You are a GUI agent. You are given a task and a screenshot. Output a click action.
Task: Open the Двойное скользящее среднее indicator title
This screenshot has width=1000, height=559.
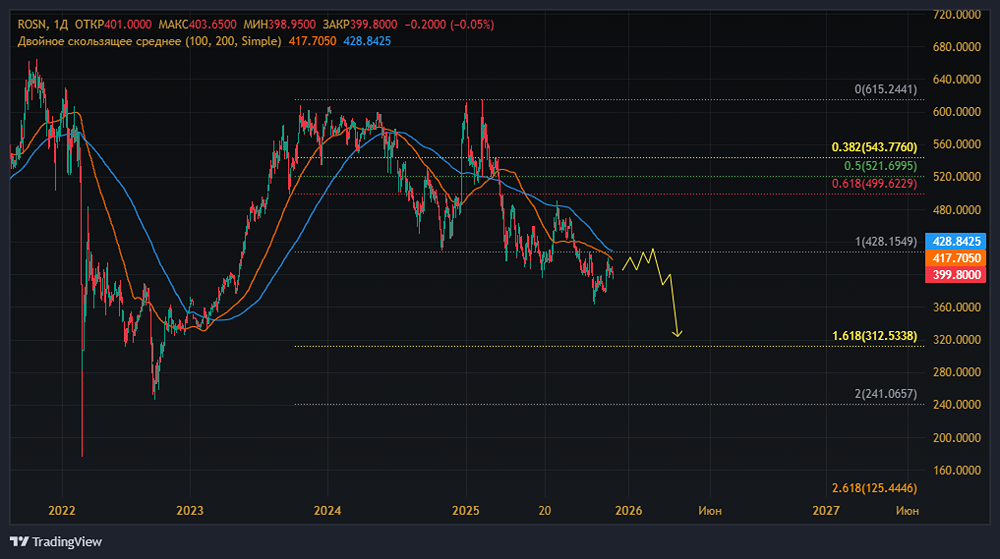pyautogui.click(x=128, y=41)
